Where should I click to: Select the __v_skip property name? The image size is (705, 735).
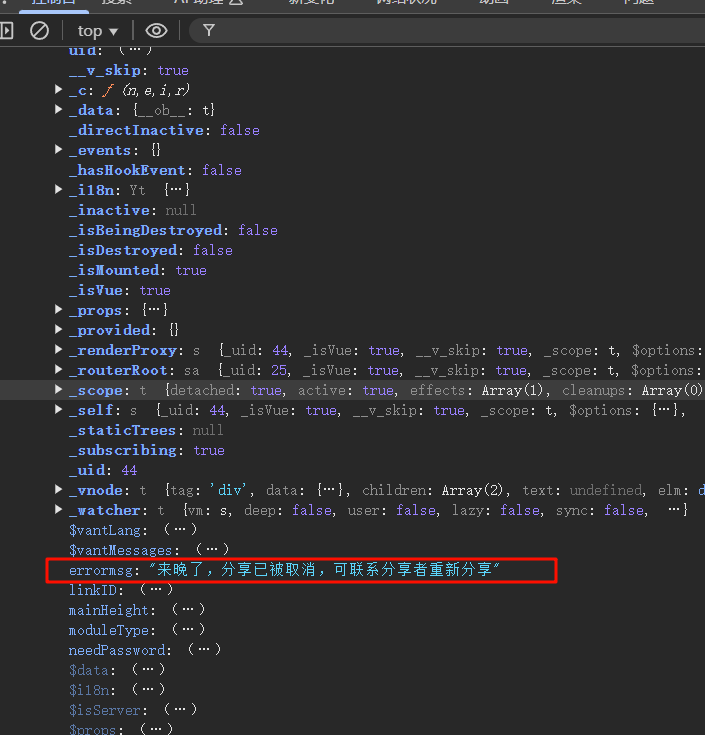pos(105,70)
